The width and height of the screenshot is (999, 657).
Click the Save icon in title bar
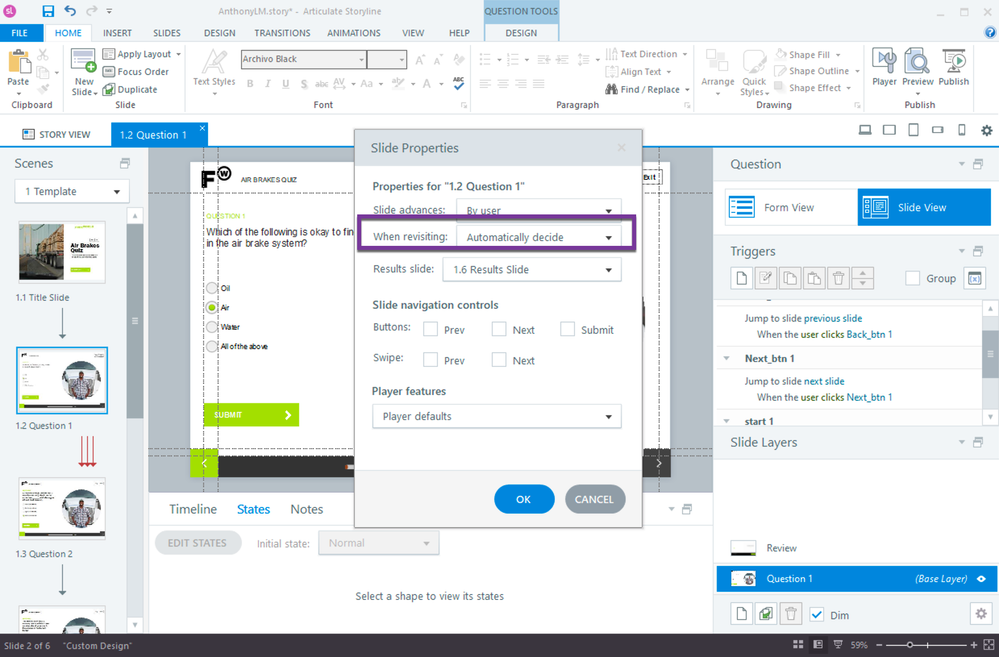tap(48, 11)
